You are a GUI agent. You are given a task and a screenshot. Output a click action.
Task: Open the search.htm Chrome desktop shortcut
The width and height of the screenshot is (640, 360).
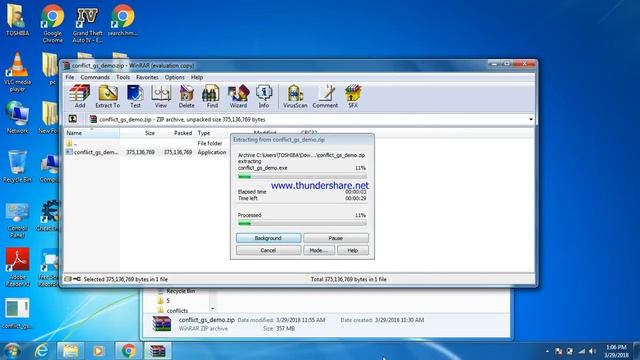point(123,20)
